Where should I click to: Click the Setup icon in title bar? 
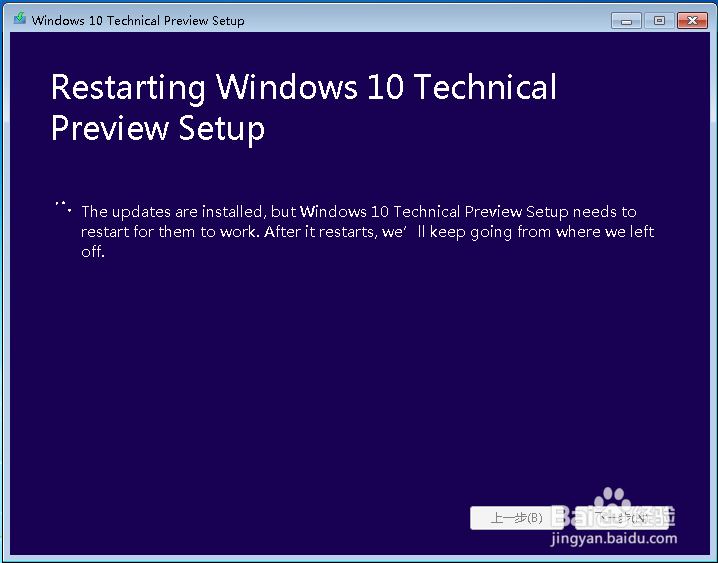click(19, 19)
